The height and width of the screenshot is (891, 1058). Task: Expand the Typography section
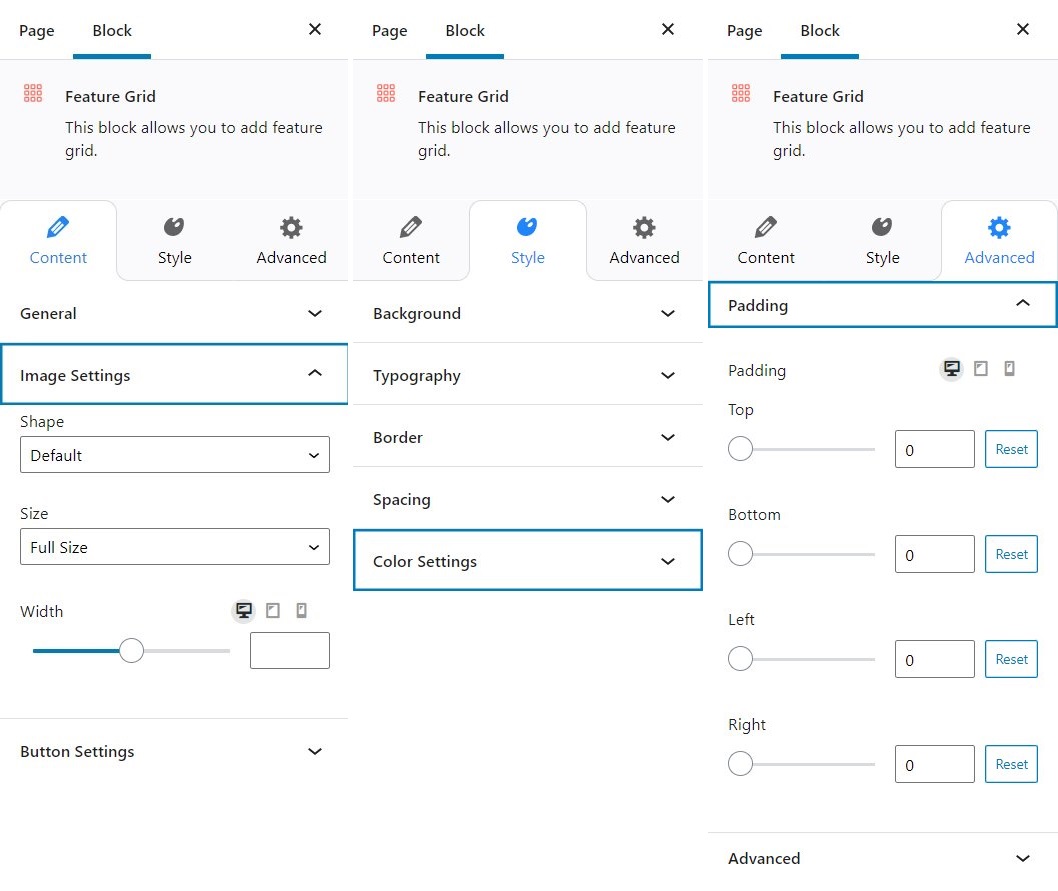click(527, 376)
